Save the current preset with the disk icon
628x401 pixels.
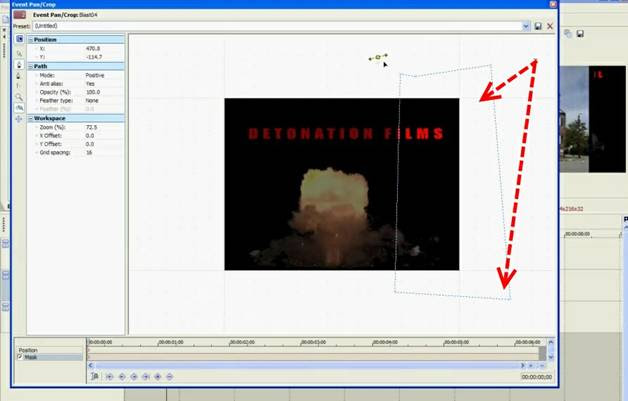pyautogui.click(x=538, y=26)
